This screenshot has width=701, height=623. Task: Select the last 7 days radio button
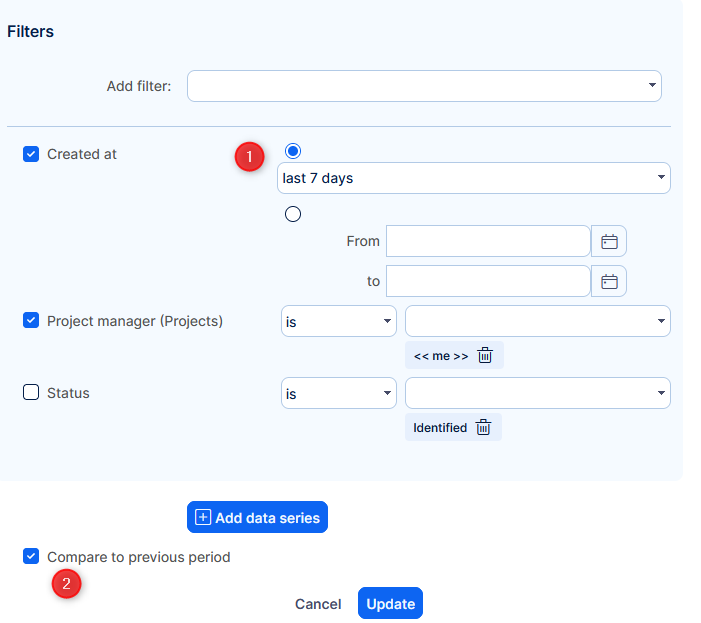(293, 151)
